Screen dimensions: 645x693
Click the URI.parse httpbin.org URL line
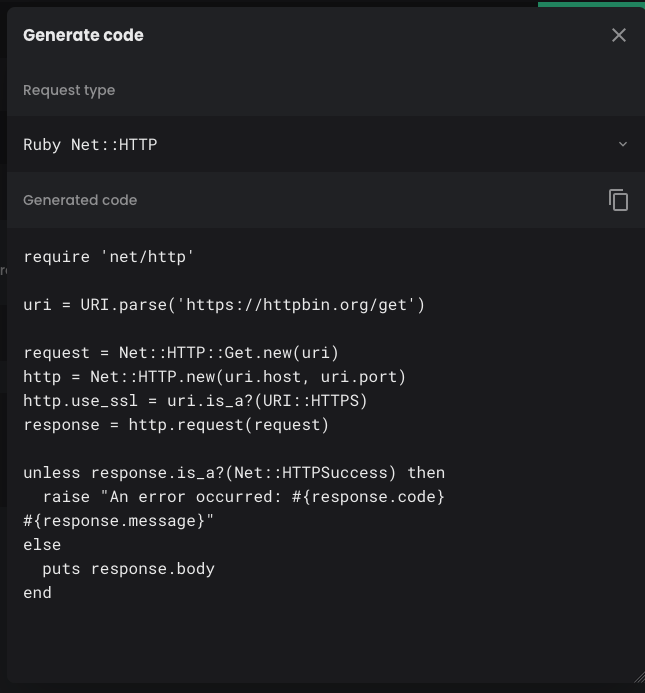224,305
